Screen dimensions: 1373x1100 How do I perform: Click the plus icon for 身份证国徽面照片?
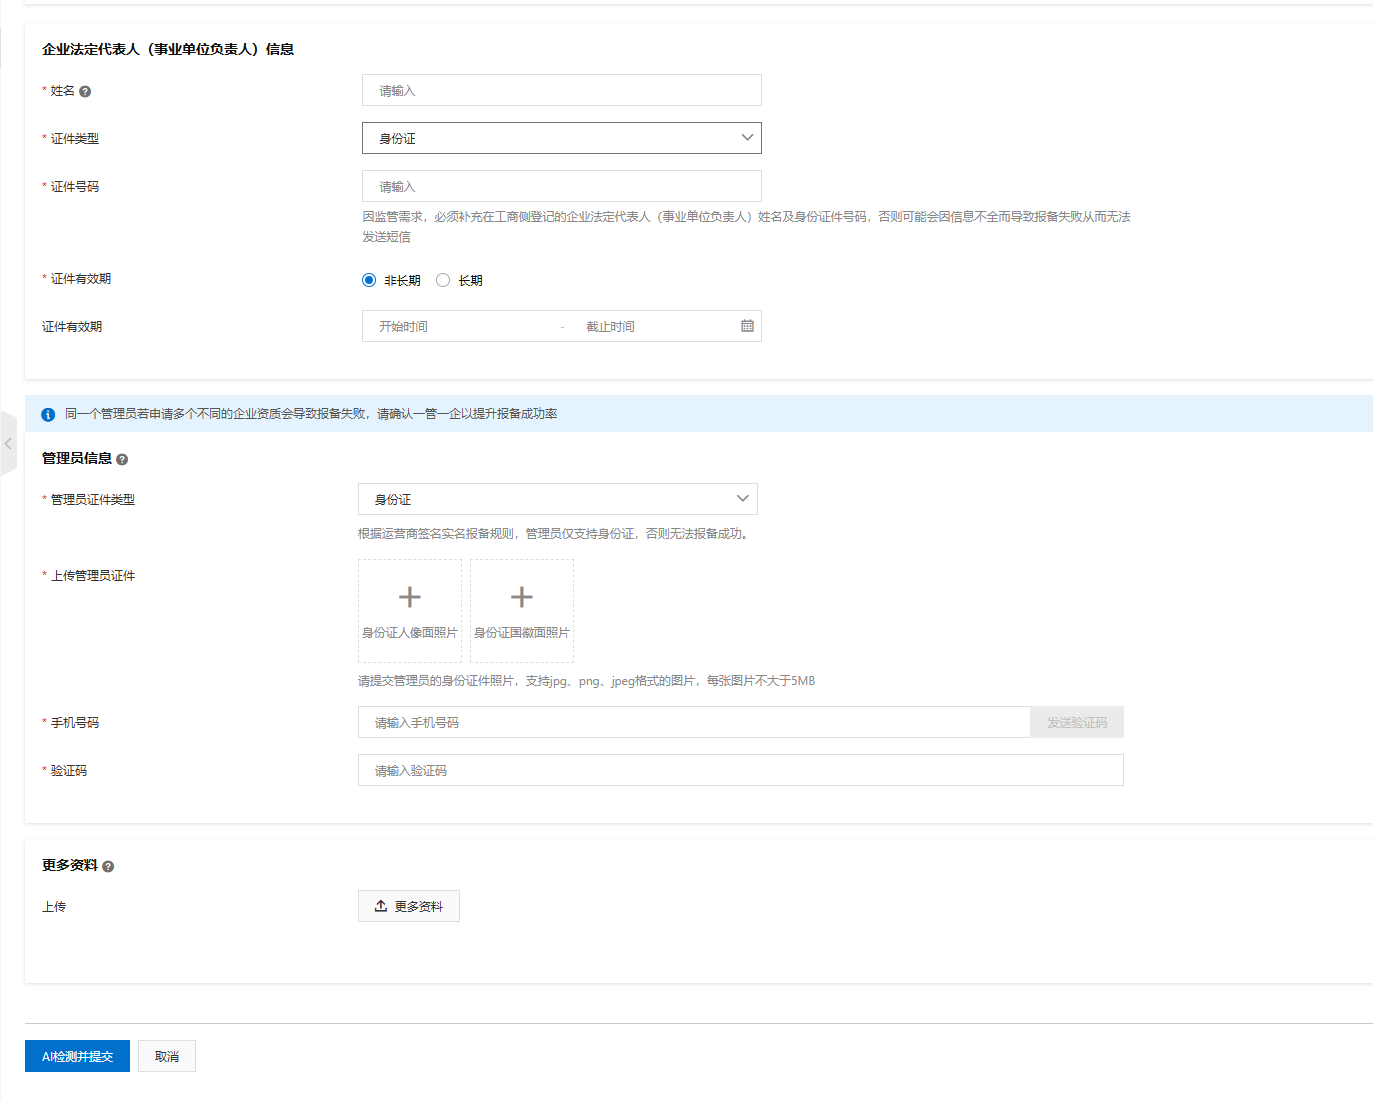coord(522,597)
